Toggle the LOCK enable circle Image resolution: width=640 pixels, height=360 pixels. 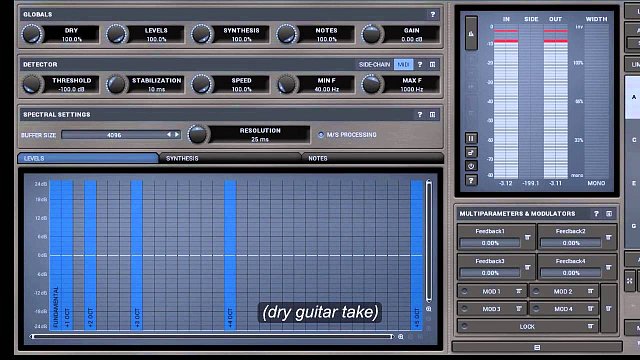point(464,327)
